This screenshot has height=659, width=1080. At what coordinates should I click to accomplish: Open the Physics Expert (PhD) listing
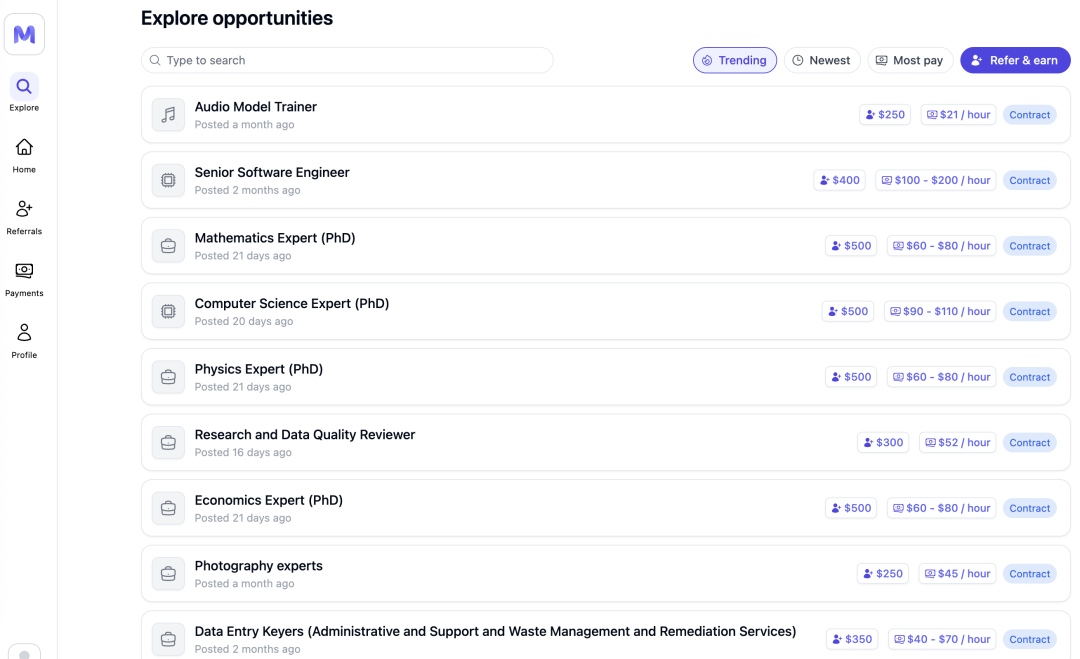259,369
